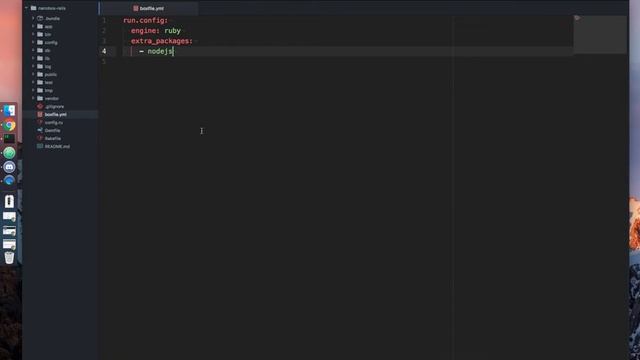This screenshot has height=360, width=640.
Task: Open Google Chrome from the dock
Action: coord(9,125)
